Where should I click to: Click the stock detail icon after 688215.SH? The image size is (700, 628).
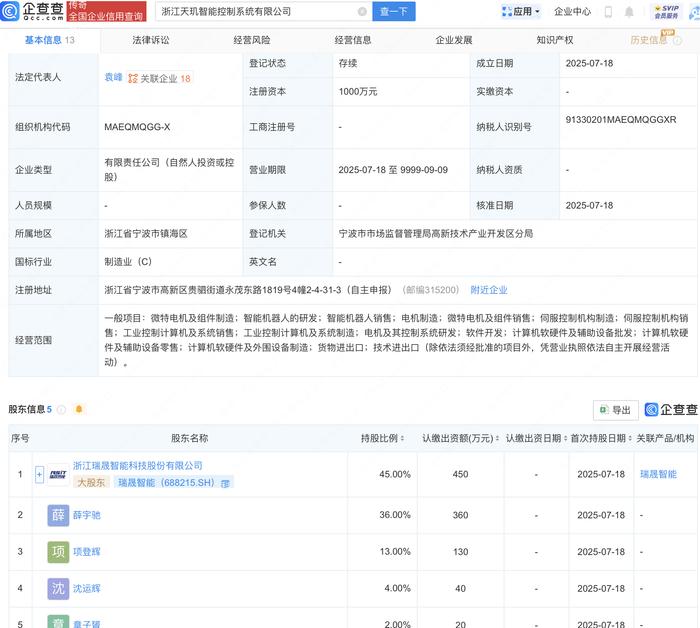point(225,483)
